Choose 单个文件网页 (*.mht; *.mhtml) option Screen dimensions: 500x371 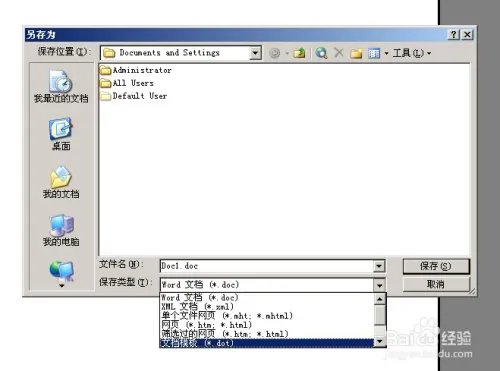[x=266, y=315]
